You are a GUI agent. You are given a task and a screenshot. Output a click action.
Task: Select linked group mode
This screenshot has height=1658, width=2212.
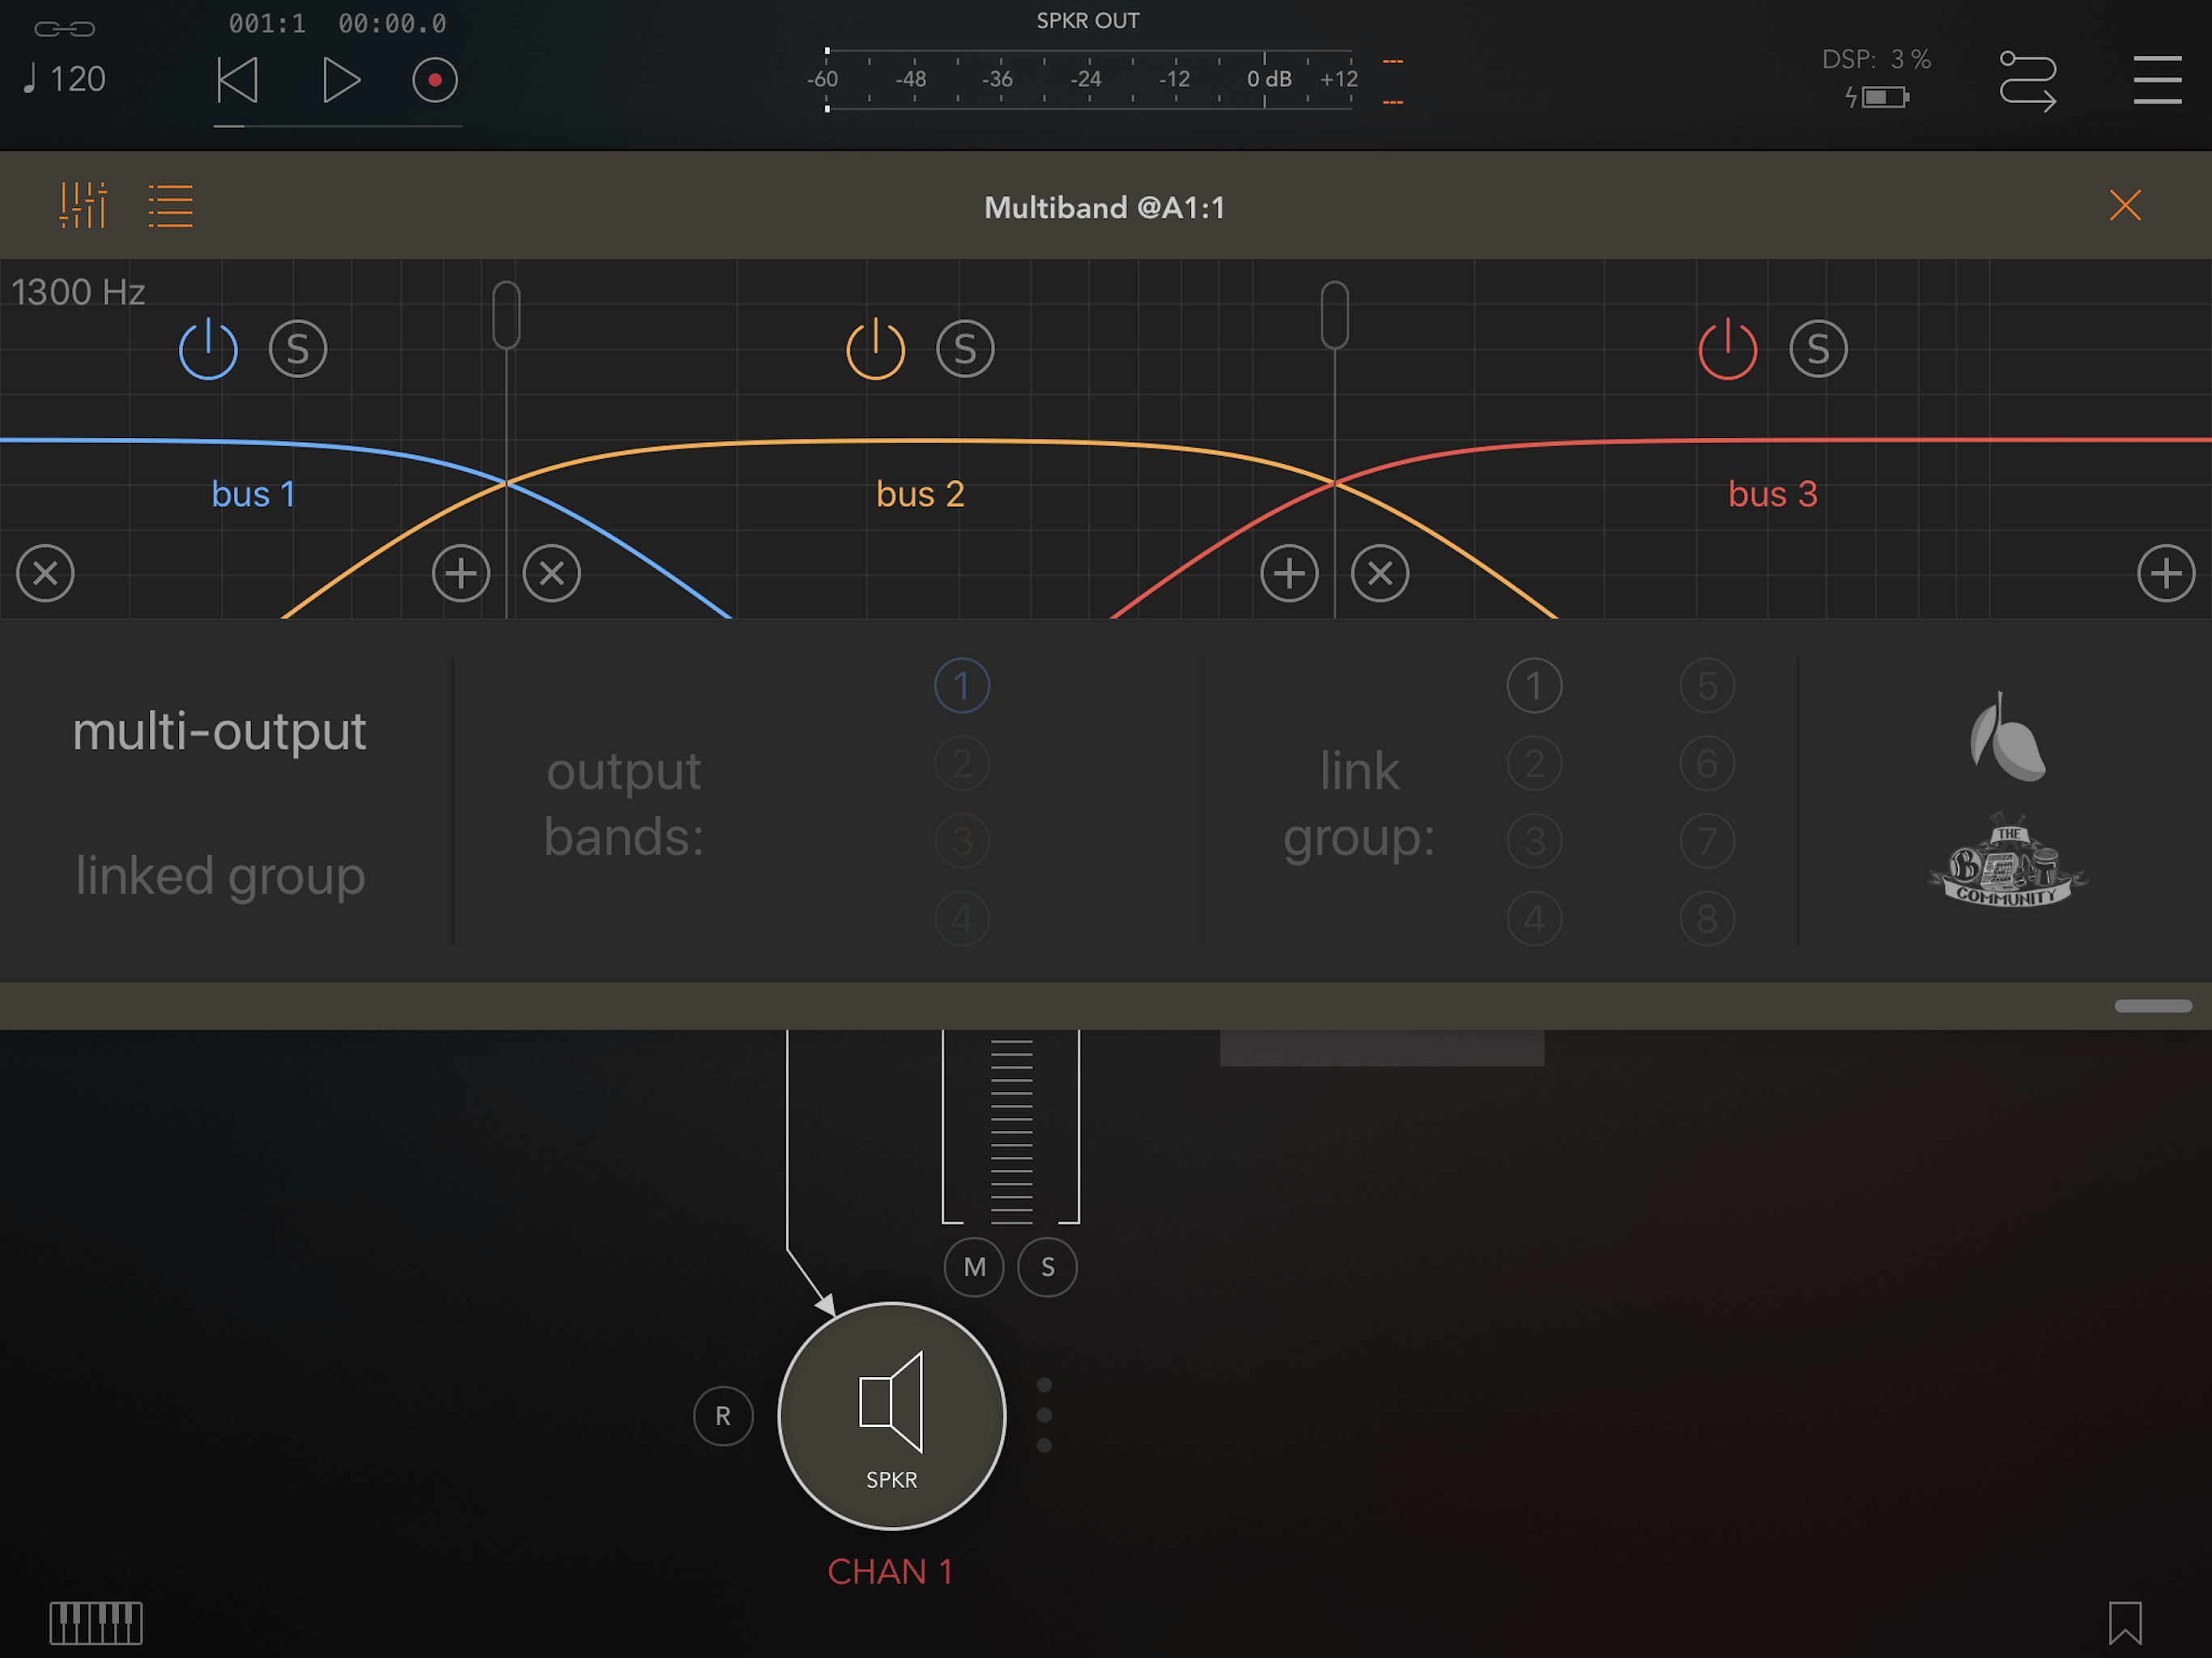[220, 875]
